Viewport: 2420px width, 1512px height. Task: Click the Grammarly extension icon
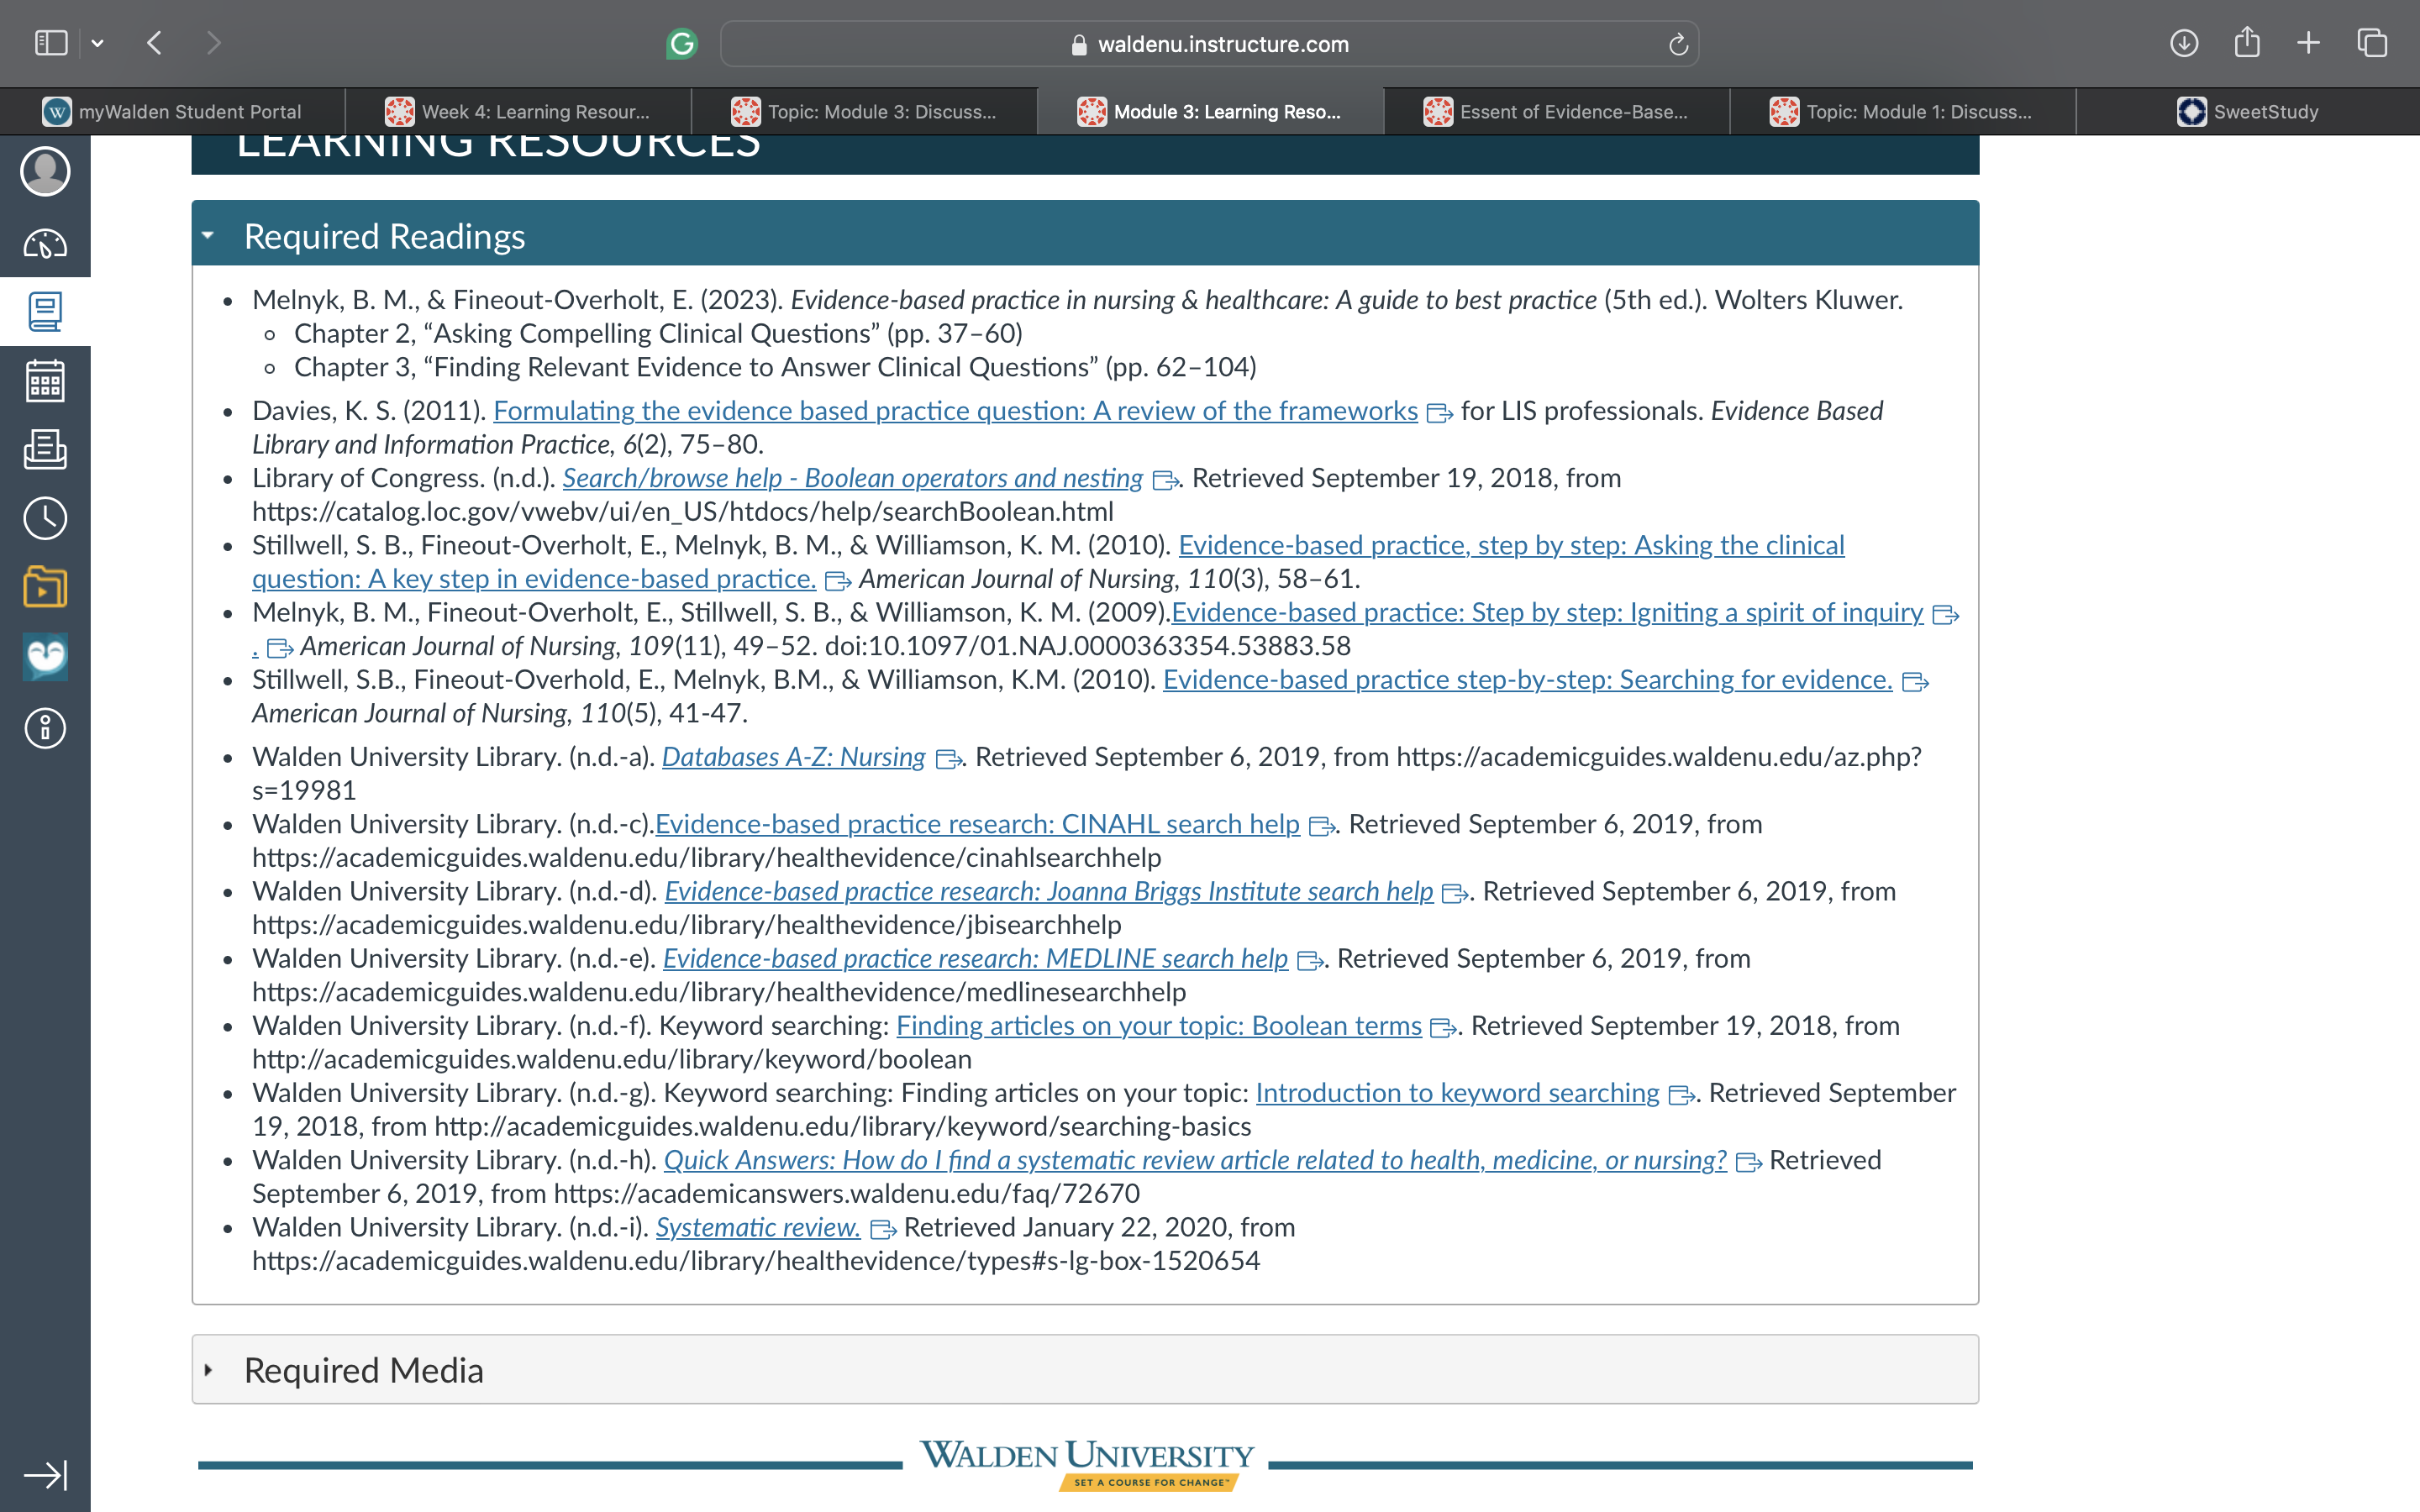coord(682,44)
